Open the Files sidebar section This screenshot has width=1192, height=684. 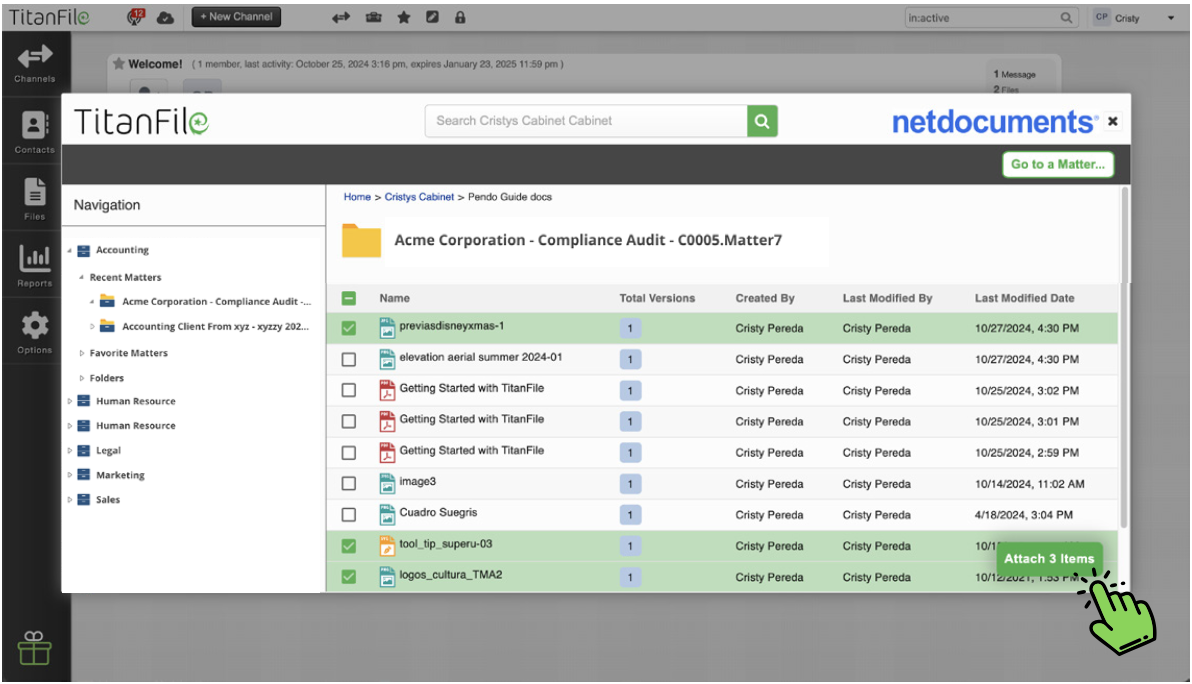35,199
